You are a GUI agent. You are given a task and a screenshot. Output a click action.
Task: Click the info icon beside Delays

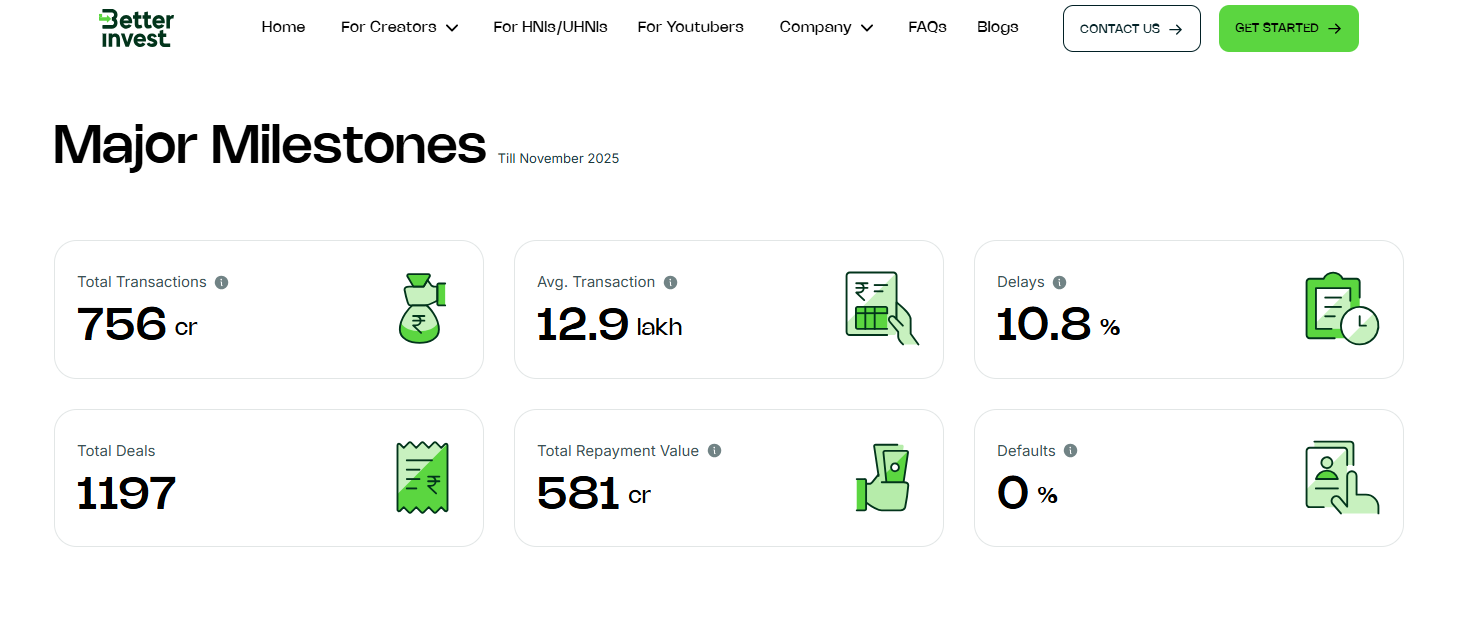[x=1060, y=282]
